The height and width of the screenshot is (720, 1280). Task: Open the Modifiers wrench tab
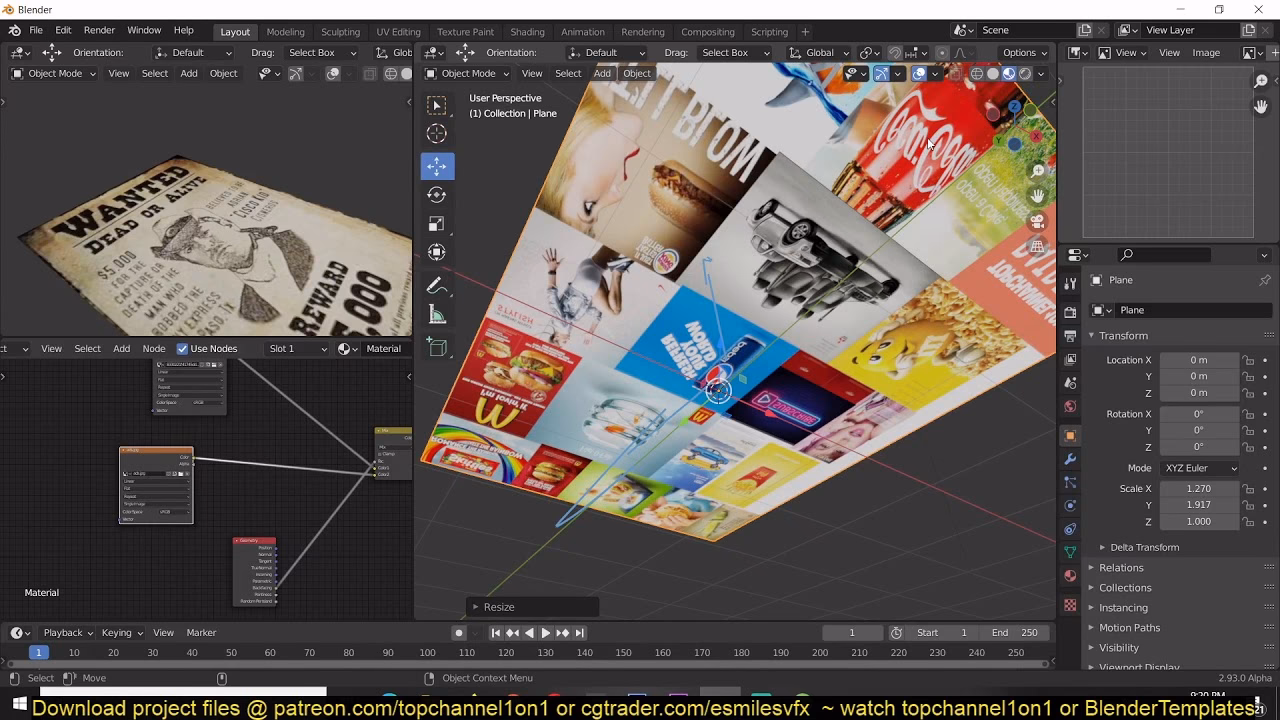click(x=1070, y=460)
